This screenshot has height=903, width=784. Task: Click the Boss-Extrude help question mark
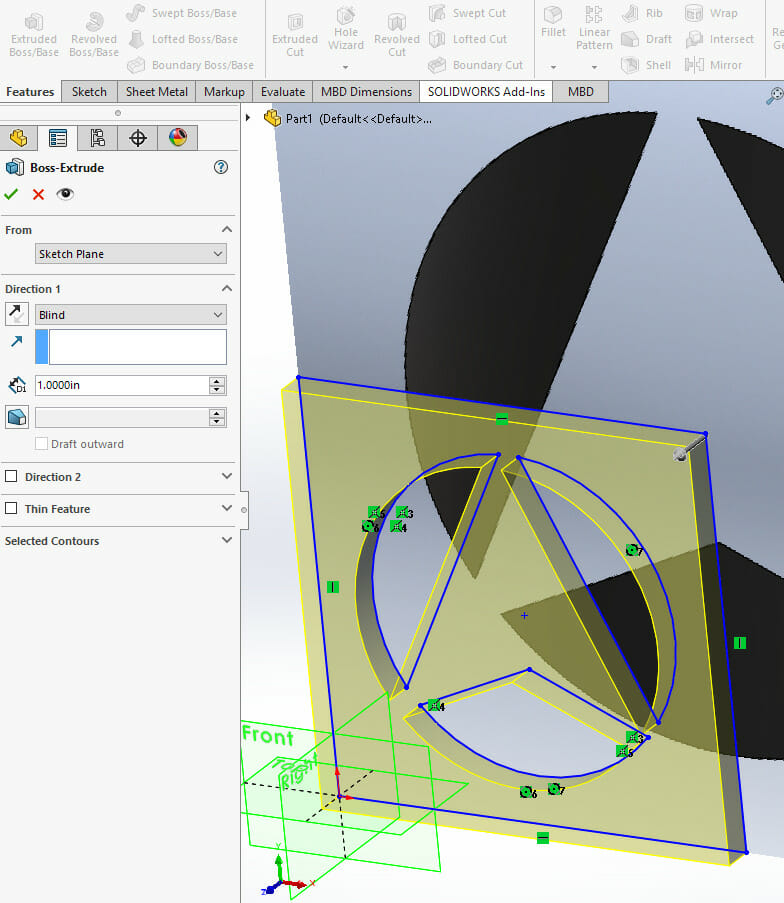point(222,168)
